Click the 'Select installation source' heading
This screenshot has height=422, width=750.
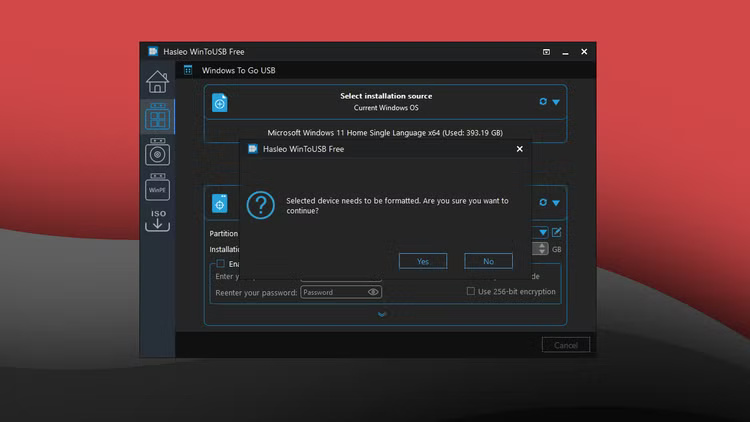pyautogui.click(x=386, y=96)
